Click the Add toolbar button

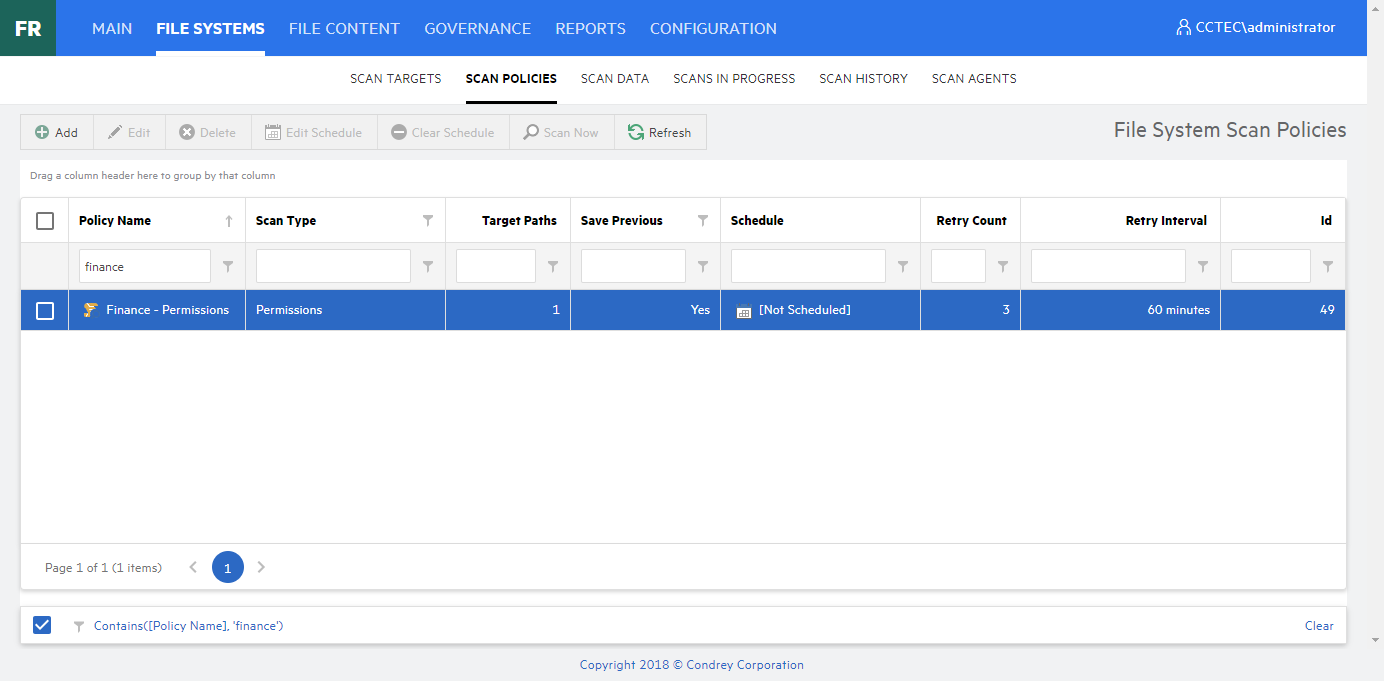57,132
